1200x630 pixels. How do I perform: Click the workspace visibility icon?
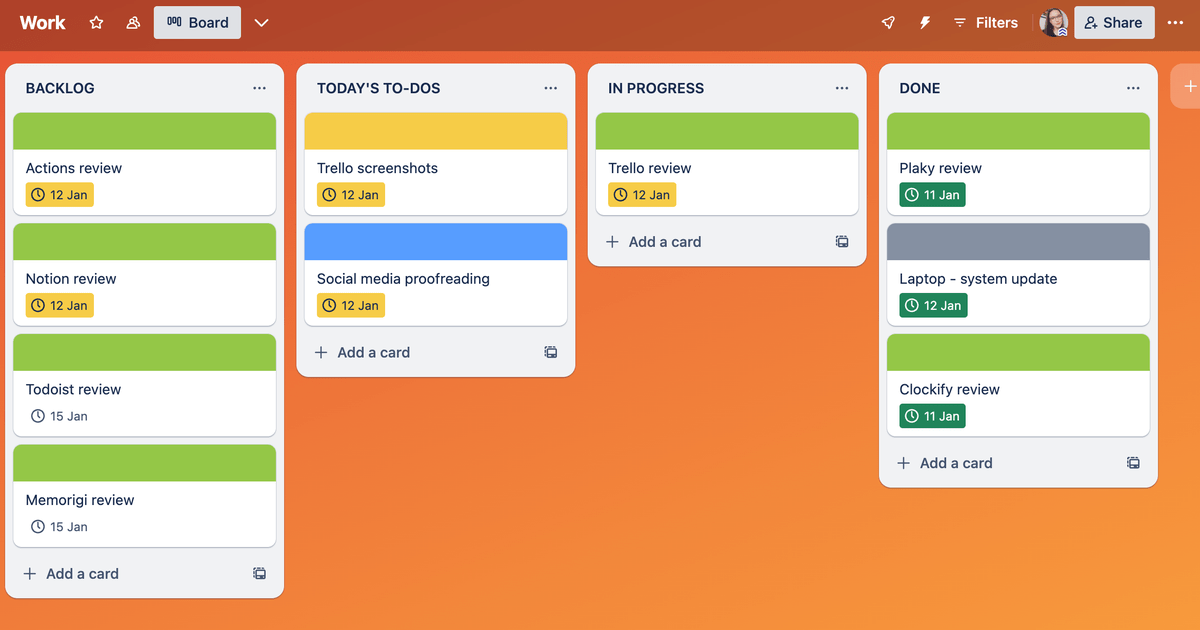point(133,23)
